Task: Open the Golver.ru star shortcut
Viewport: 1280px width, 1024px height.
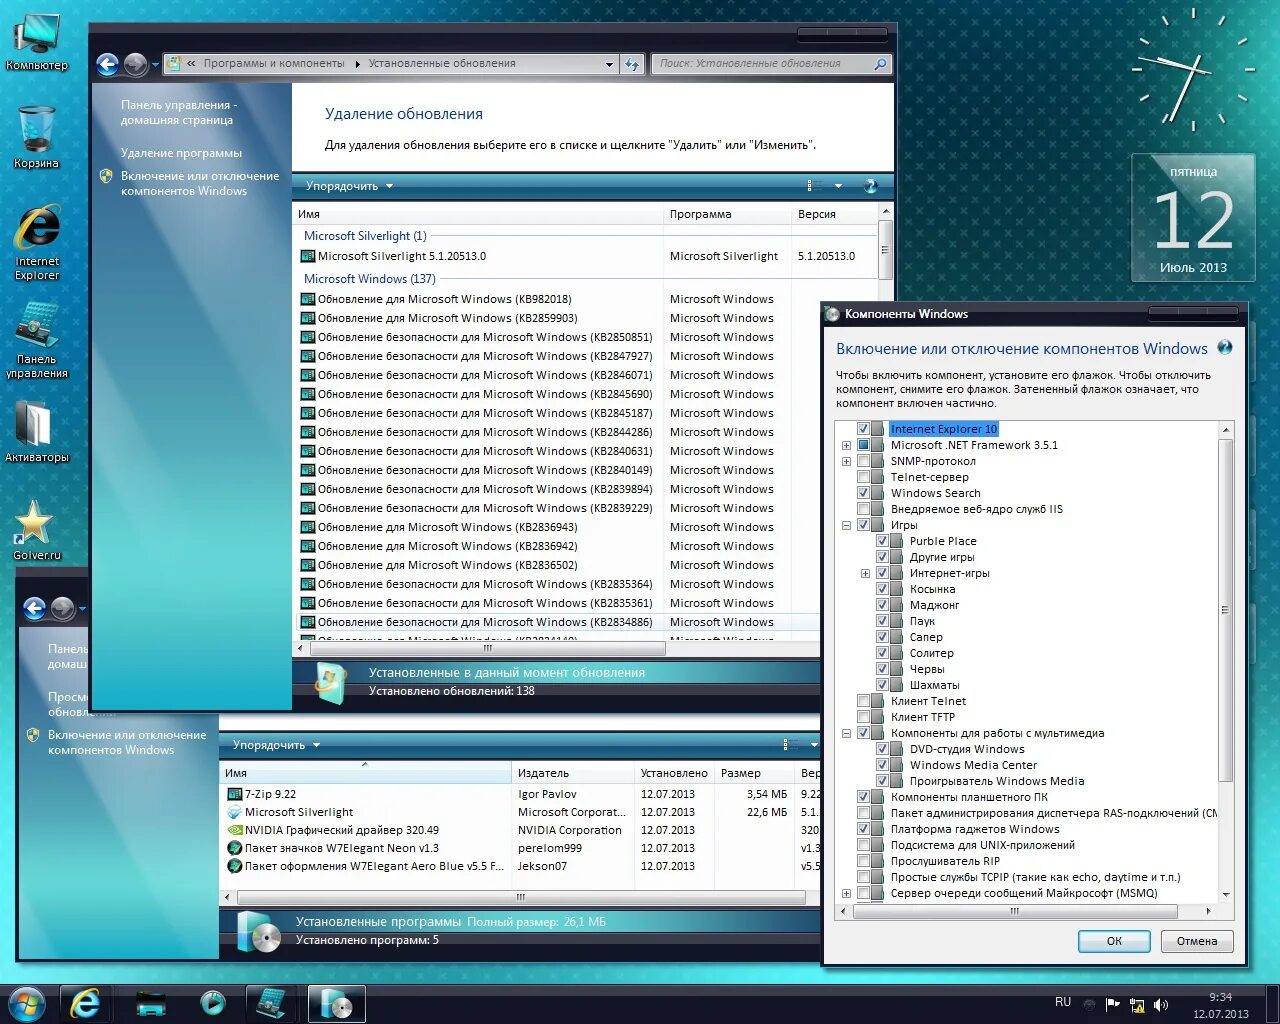Action: (37, 531)
